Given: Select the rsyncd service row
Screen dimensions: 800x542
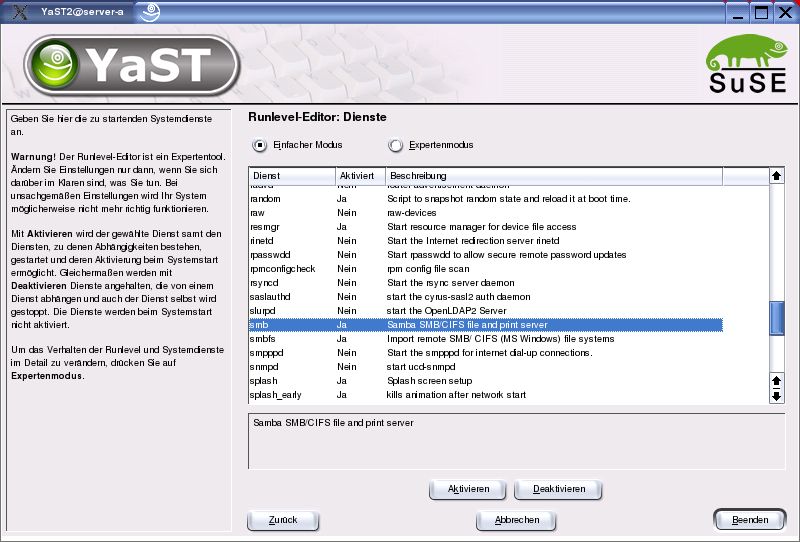Looking at the screenshot, I should tap(486, 283).
